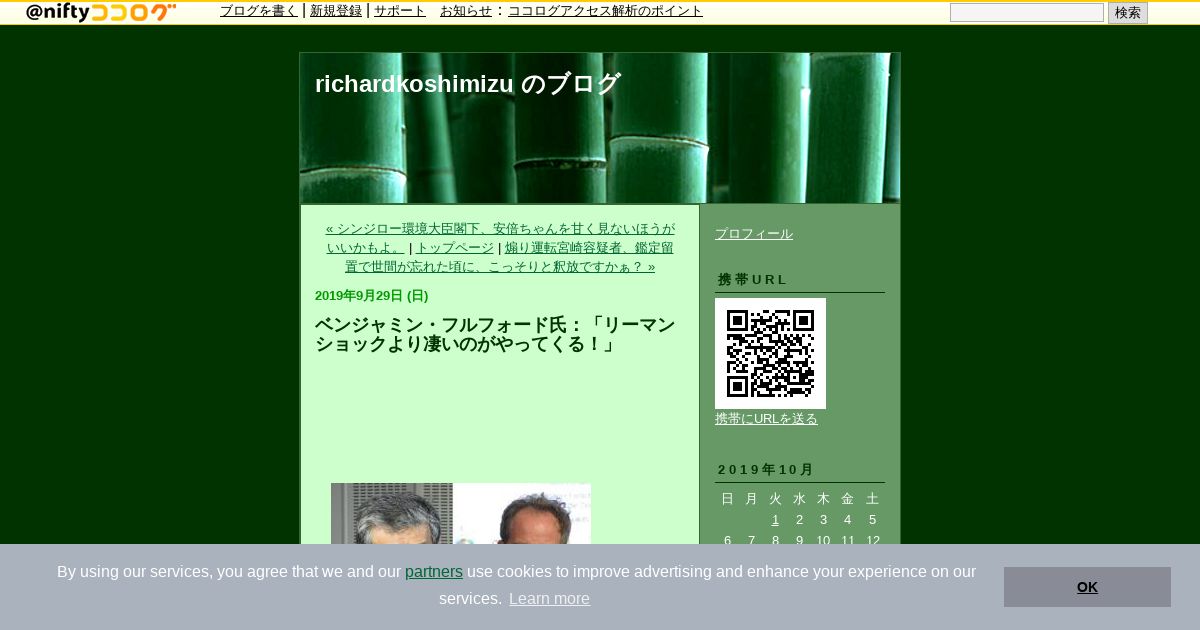This screenshot has width=1200, height=630.
Task: Click the 2019年10月 calendar heading
Action: pyautogui.click(x=766, y=470)
